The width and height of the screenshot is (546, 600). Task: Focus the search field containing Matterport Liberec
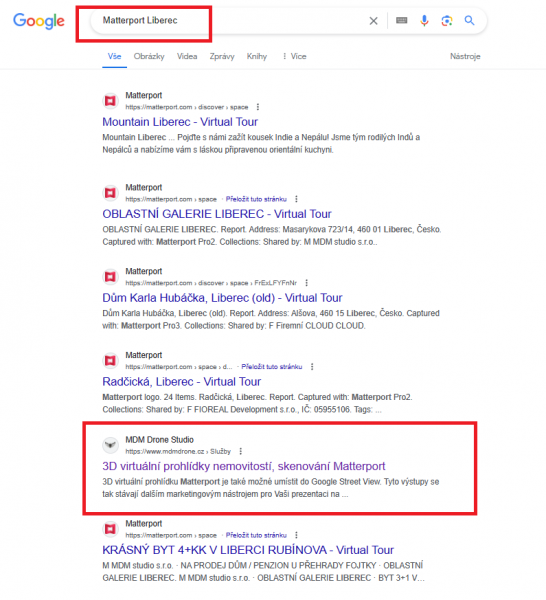230,20
